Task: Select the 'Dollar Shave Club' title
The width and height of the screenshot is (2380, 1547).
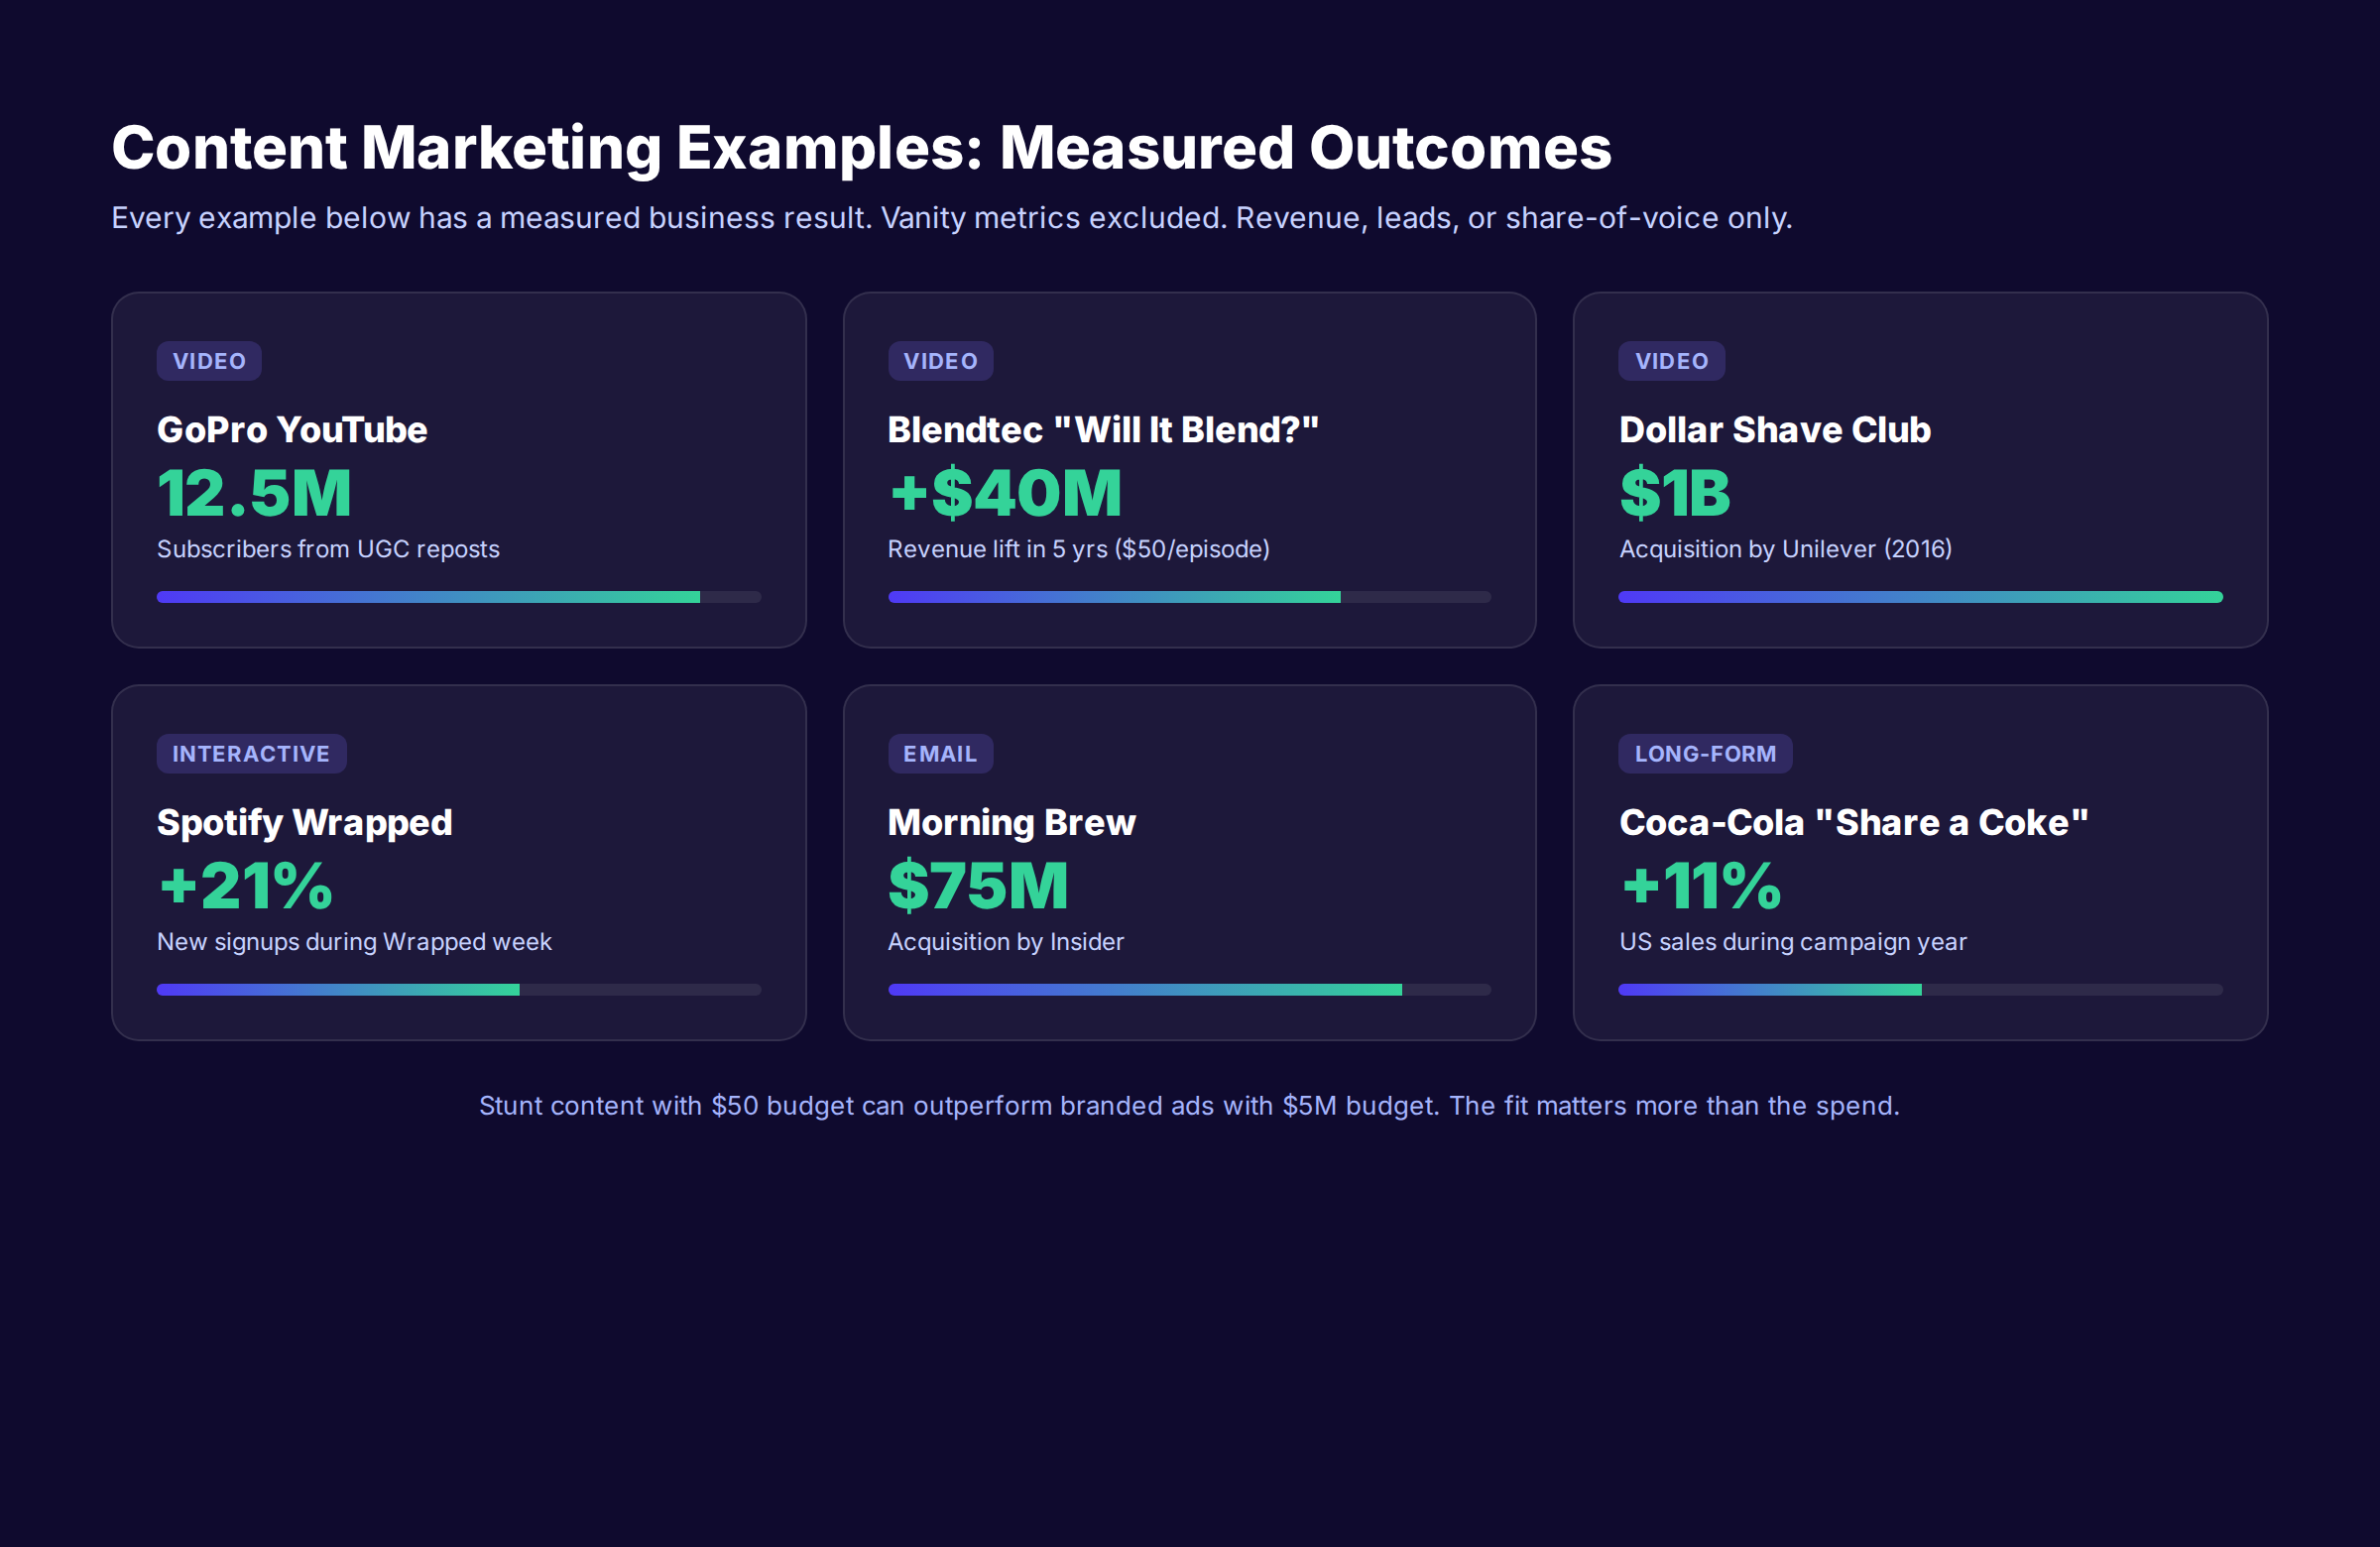Action: pyautogui.click(x=1775, y=430)
